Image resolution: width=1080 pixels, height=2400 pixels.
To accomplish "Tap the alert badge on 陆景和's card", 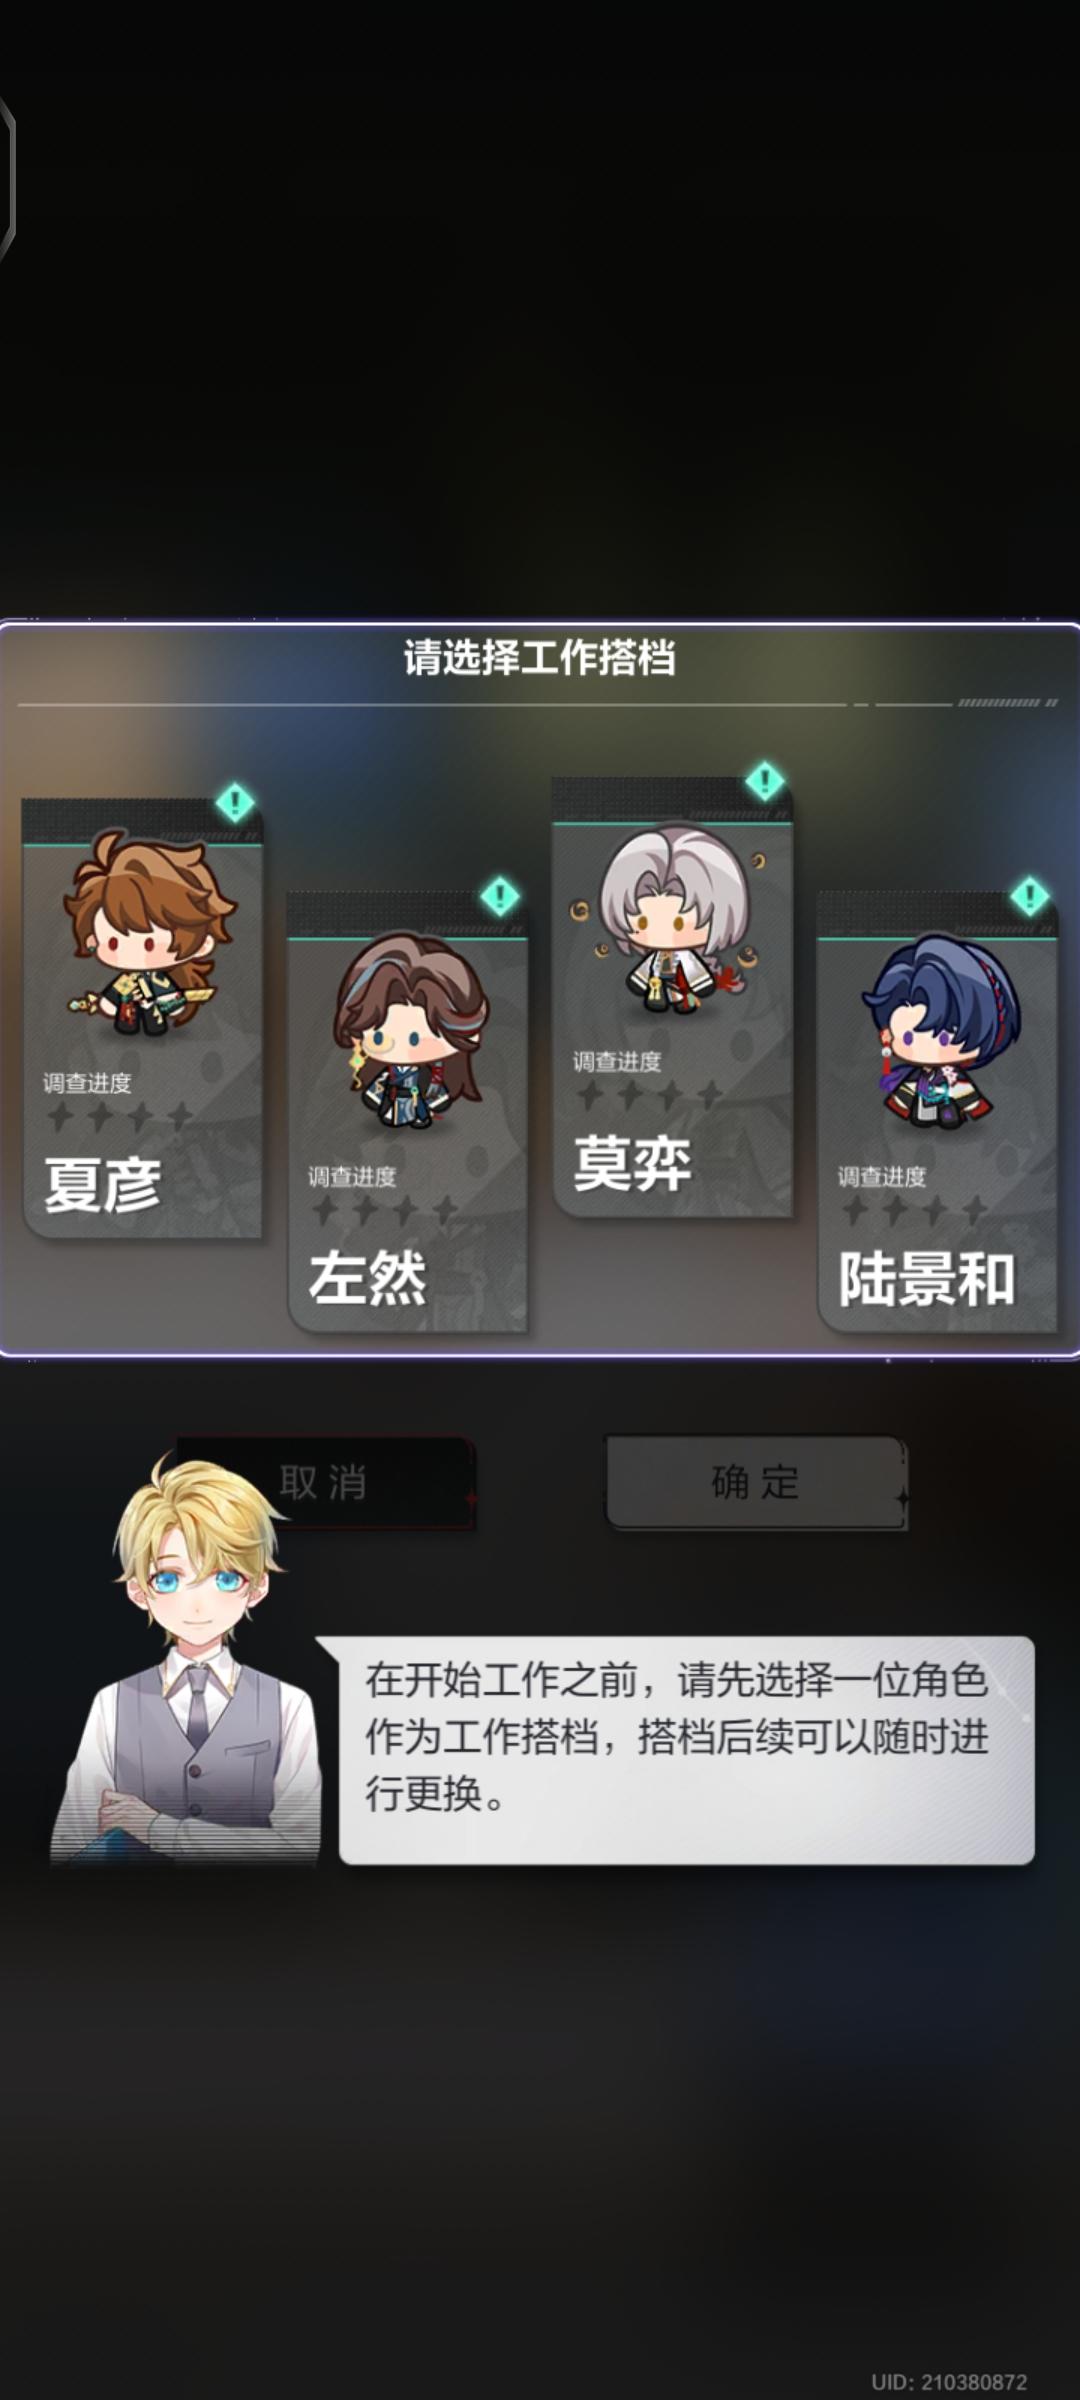I will click(1030, 896).
